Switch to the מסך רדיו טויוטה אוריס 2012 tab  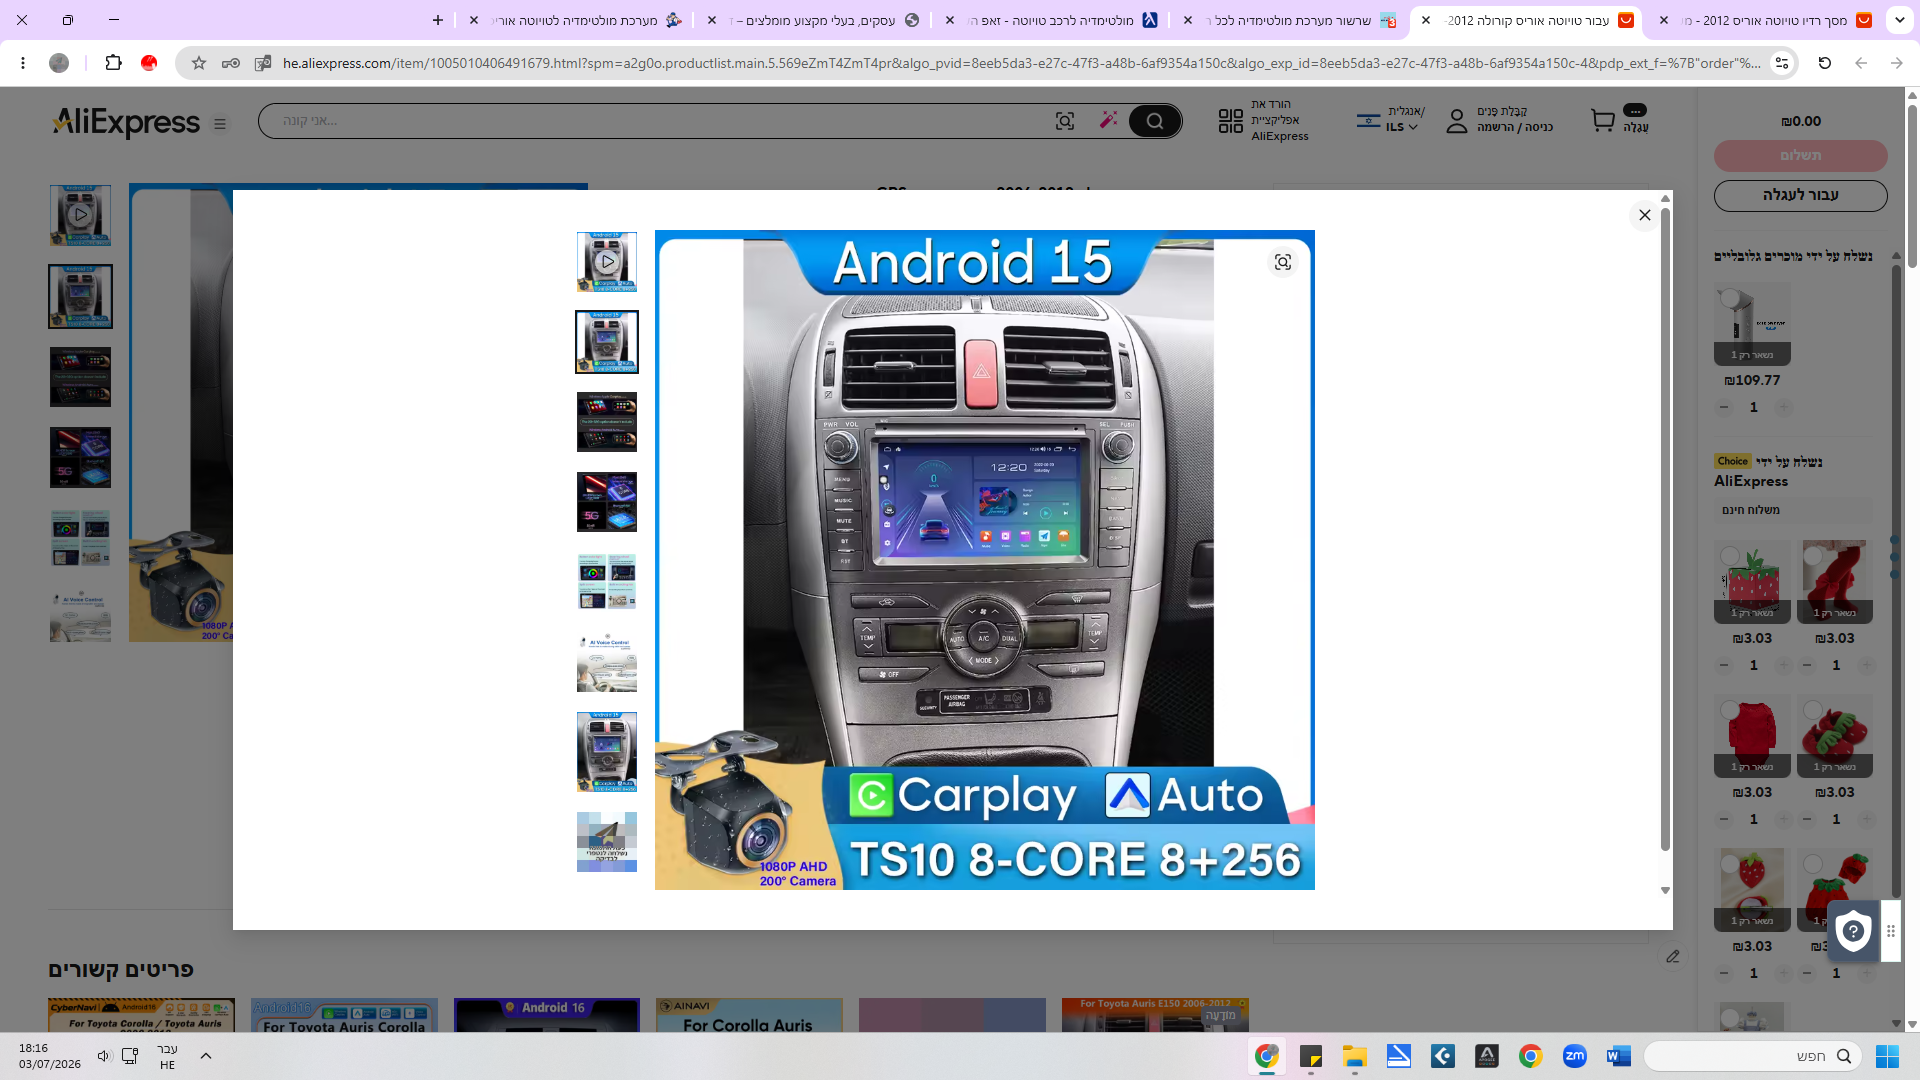point(1770,20)
